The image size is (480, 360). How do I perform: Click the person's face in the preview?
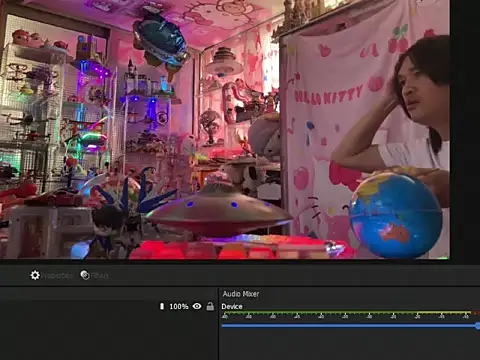pos(414,92)
